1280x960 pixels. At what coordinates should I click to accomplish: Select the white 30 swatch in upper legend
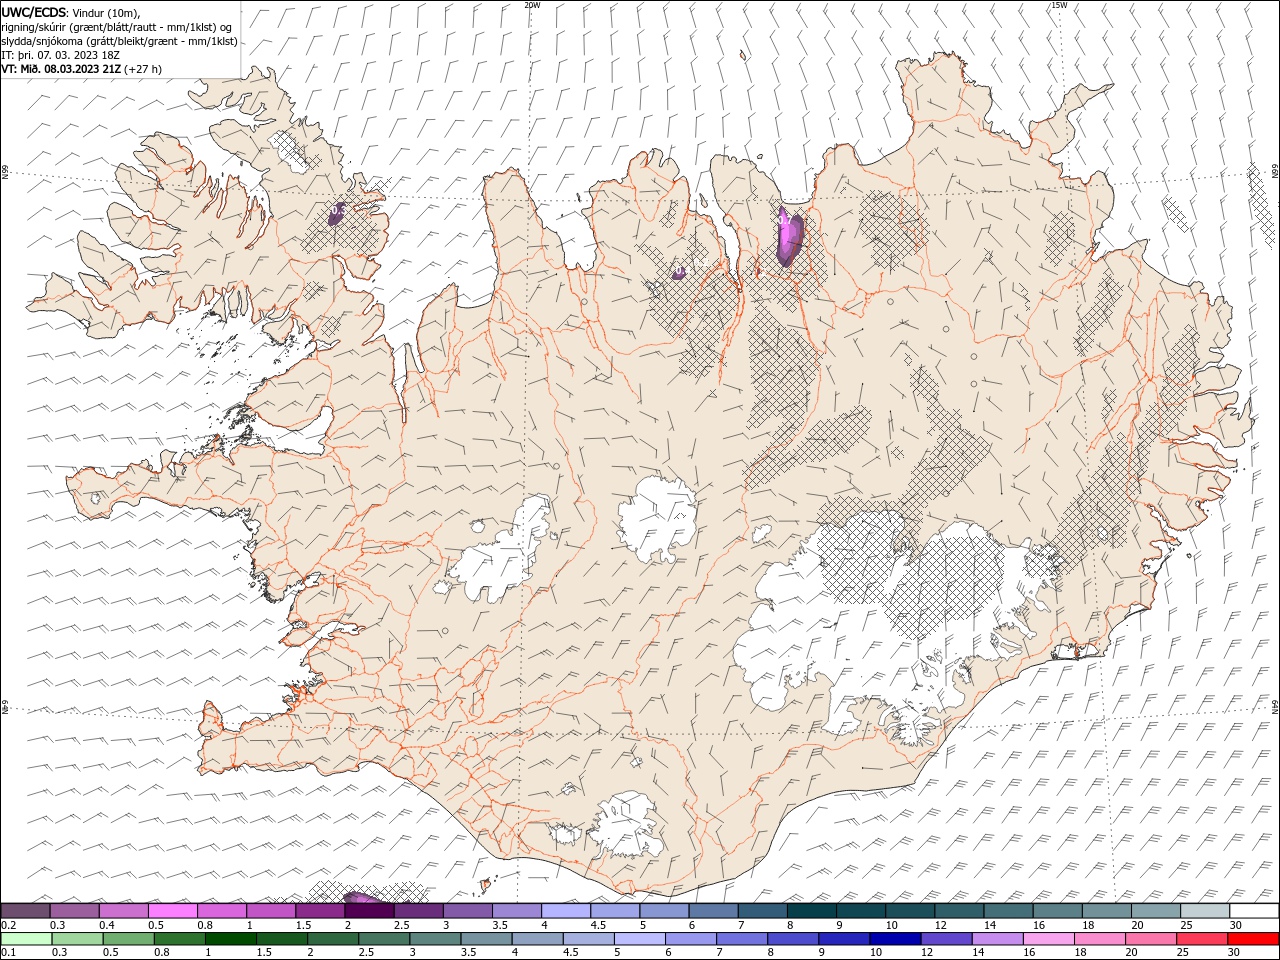coord(1254,911)
